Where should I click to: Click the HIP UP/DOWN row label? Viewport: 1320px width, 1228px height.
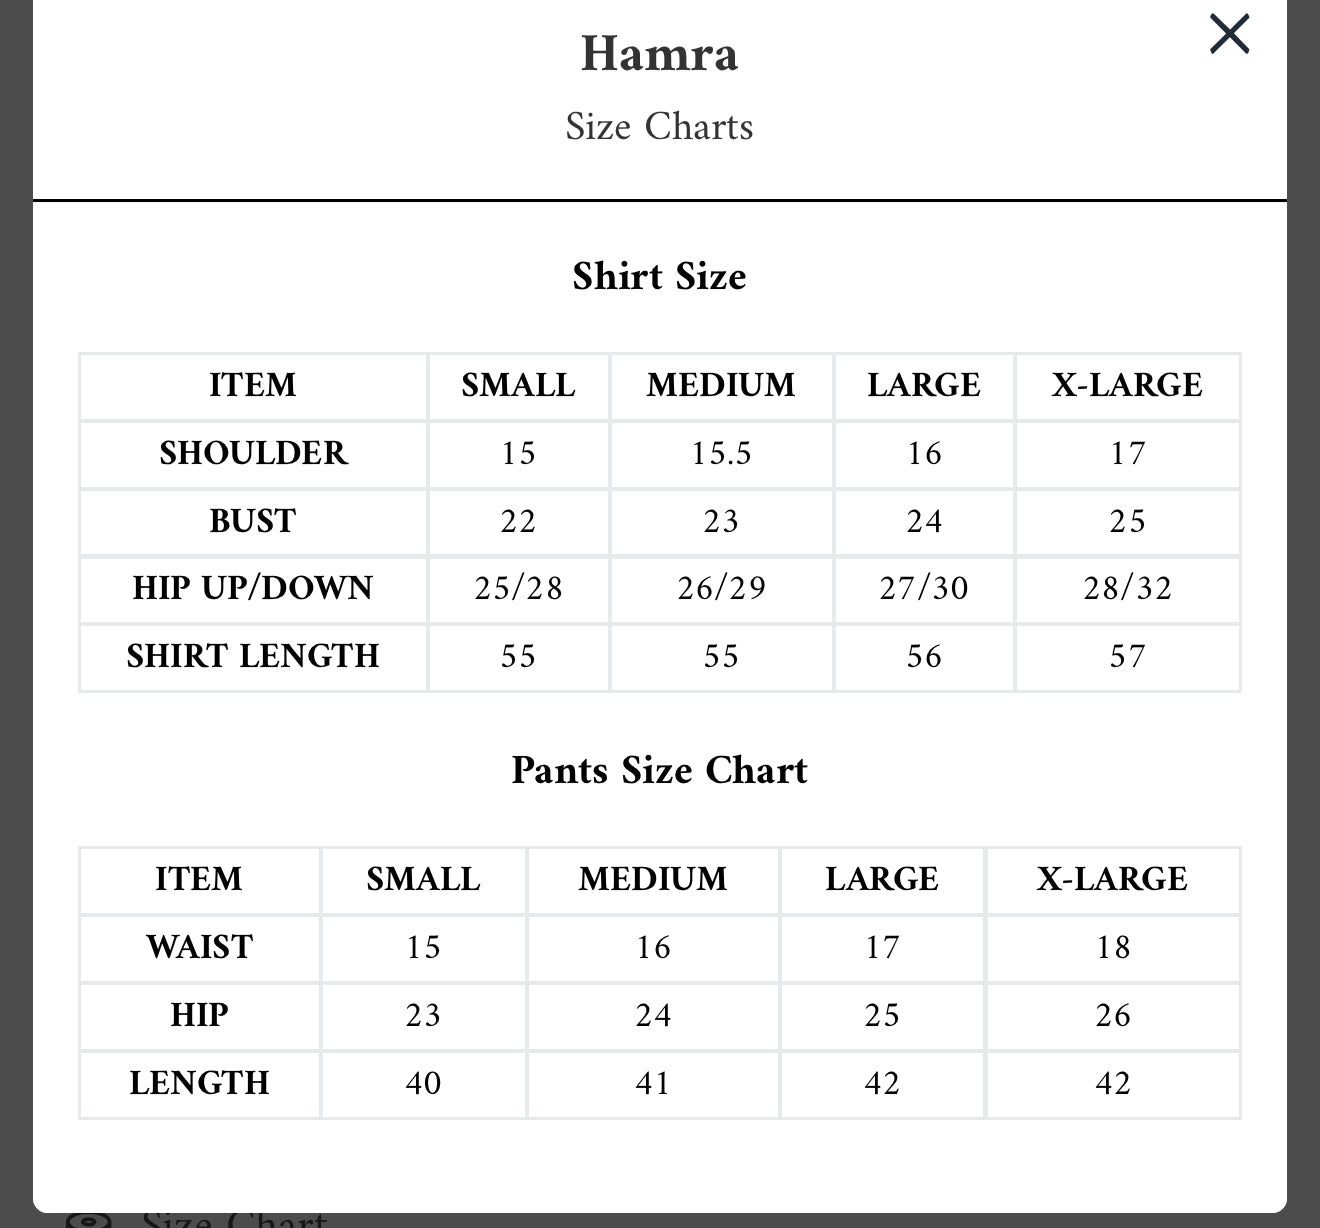pyautogui.click(x=253, y=588)
